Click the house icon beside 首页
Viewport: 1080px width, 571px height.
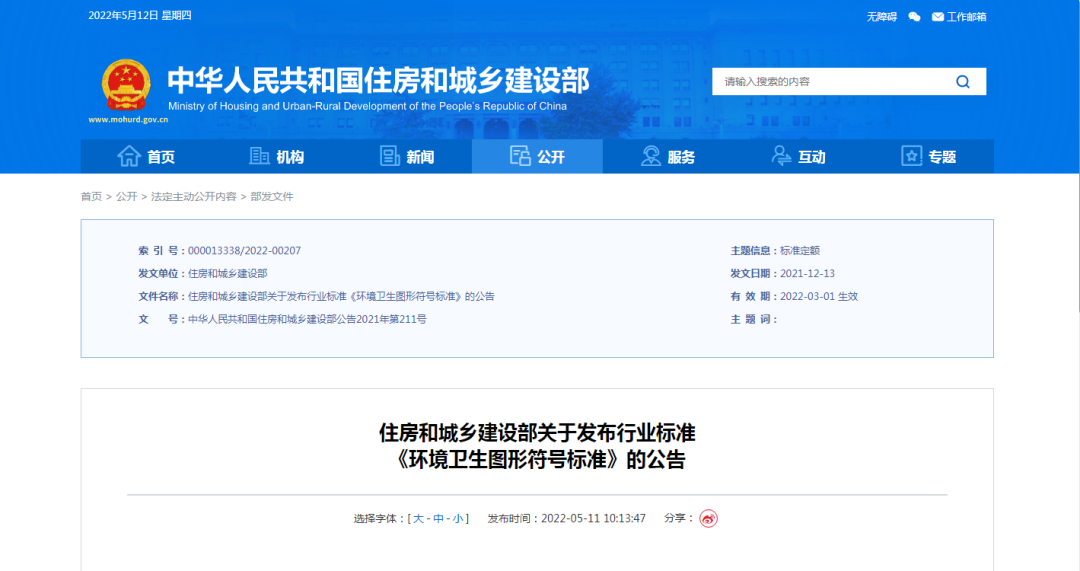click(129, 156)
